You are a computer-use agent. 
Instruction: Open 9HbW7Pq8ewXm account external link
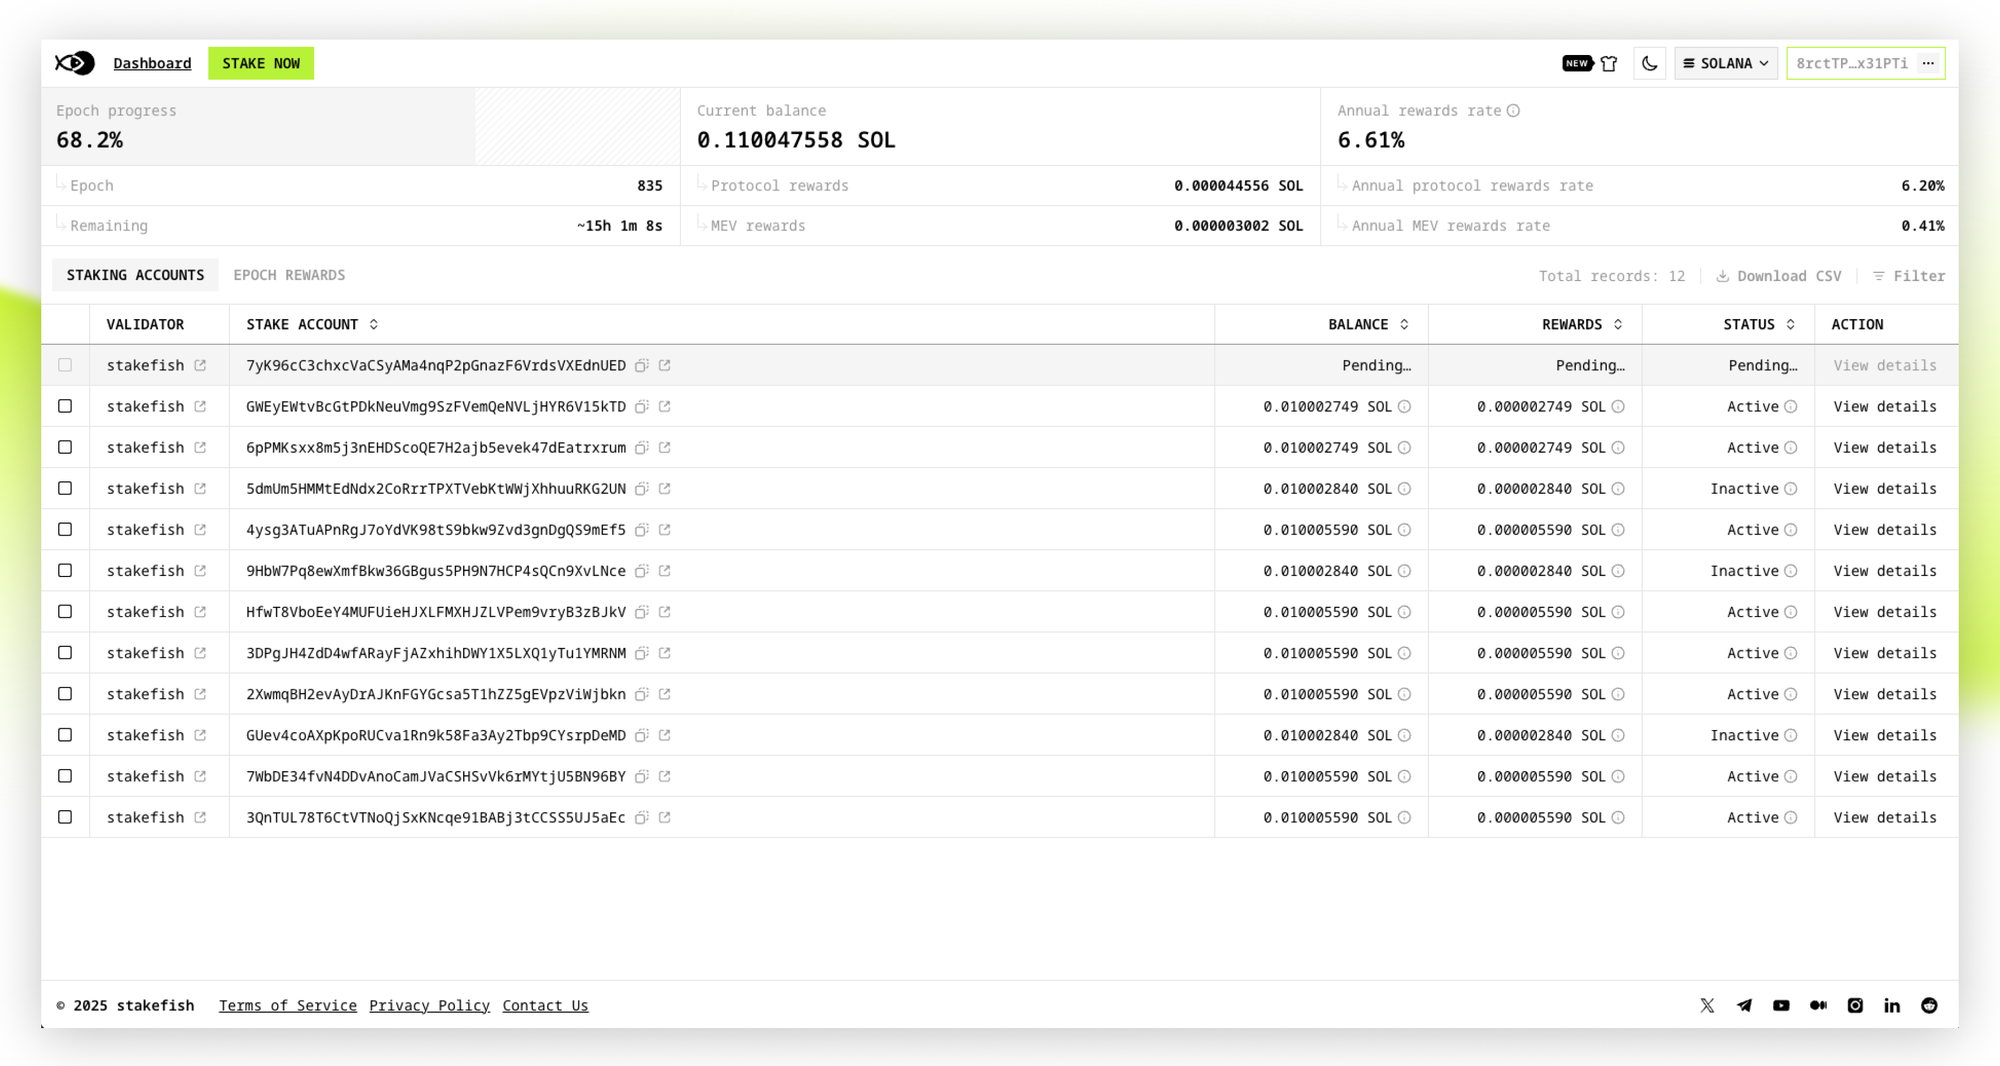pos(665,571)
